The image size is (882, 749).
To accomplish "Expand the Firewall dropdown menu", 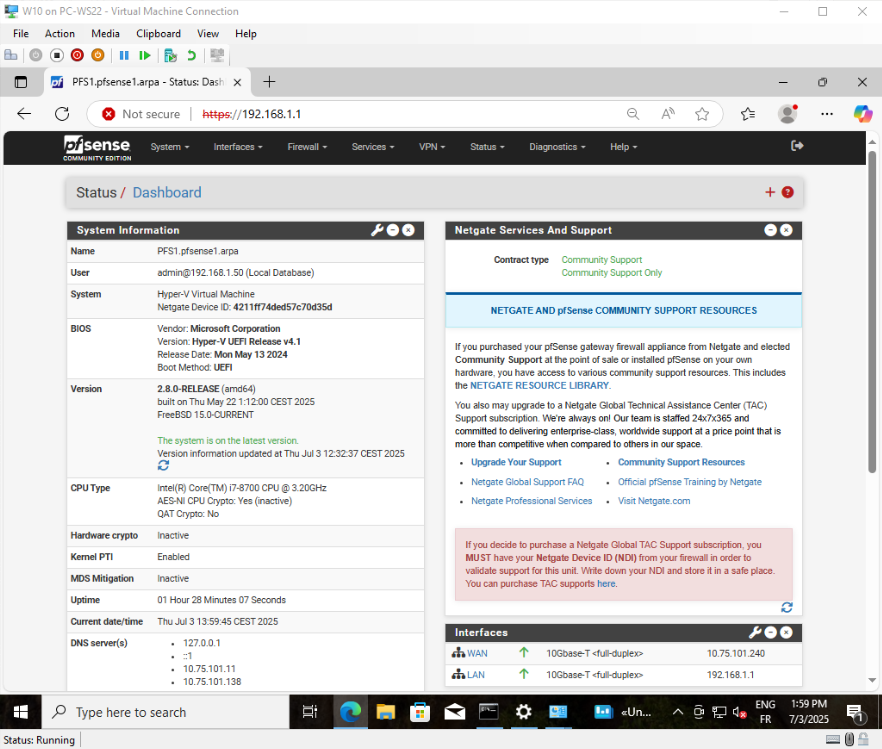I will 307,147.
